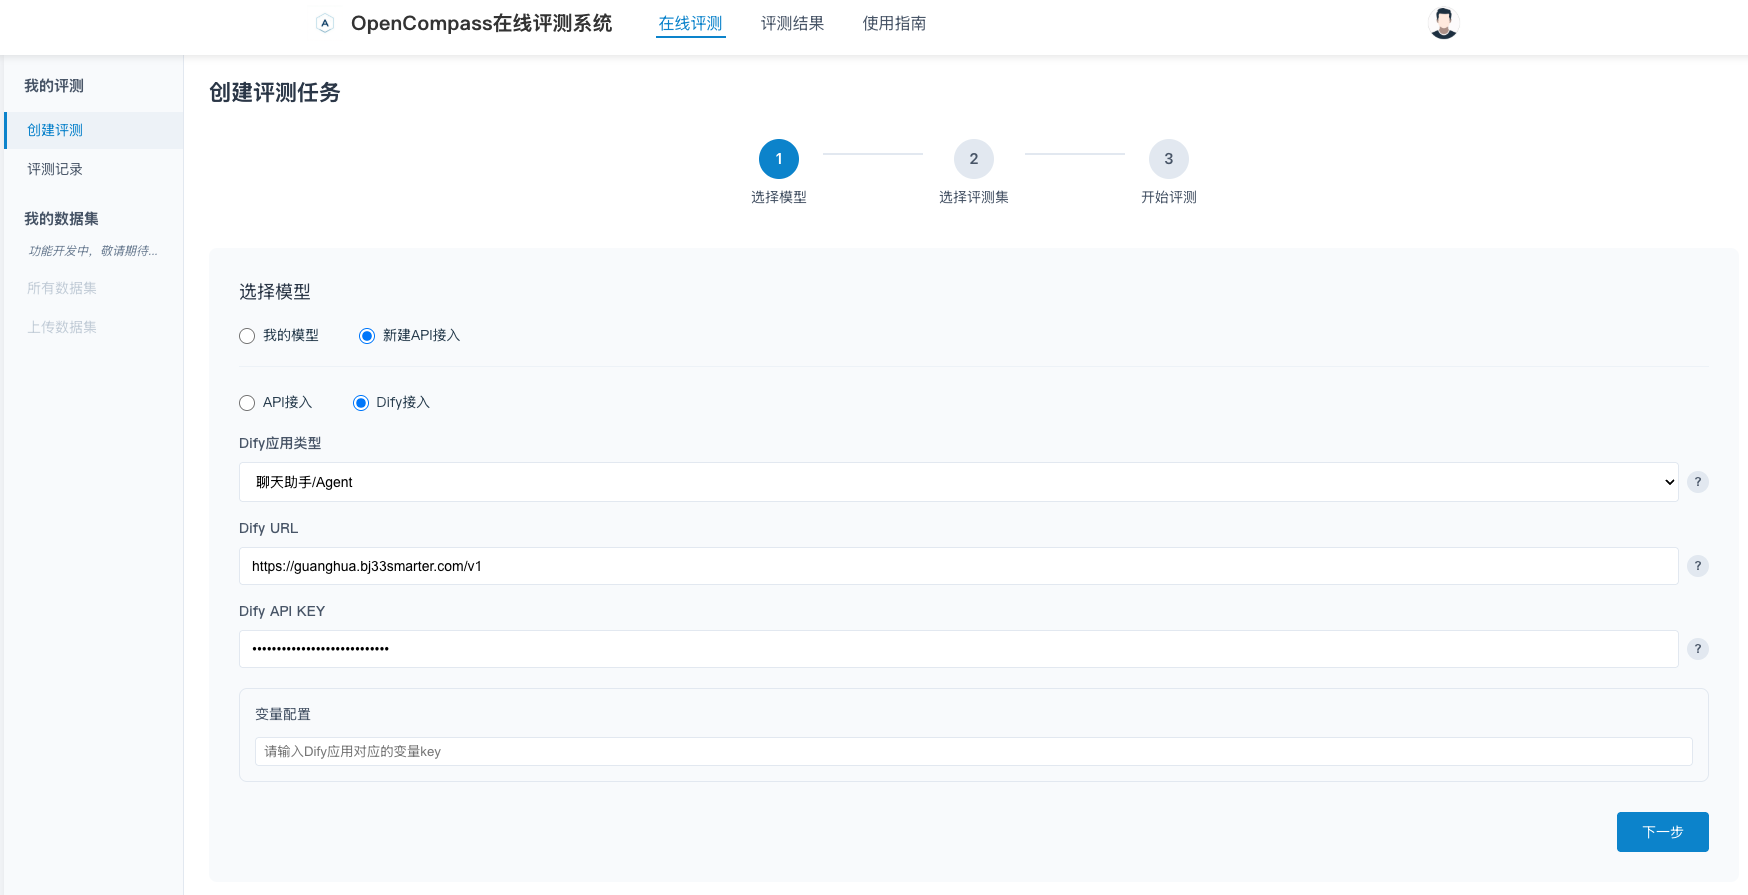Open the Dify应用类型 dropdown 聊天助手/Agent
Screen dimensions: 1748x895
pyautogui.click(x=958, y=482)
